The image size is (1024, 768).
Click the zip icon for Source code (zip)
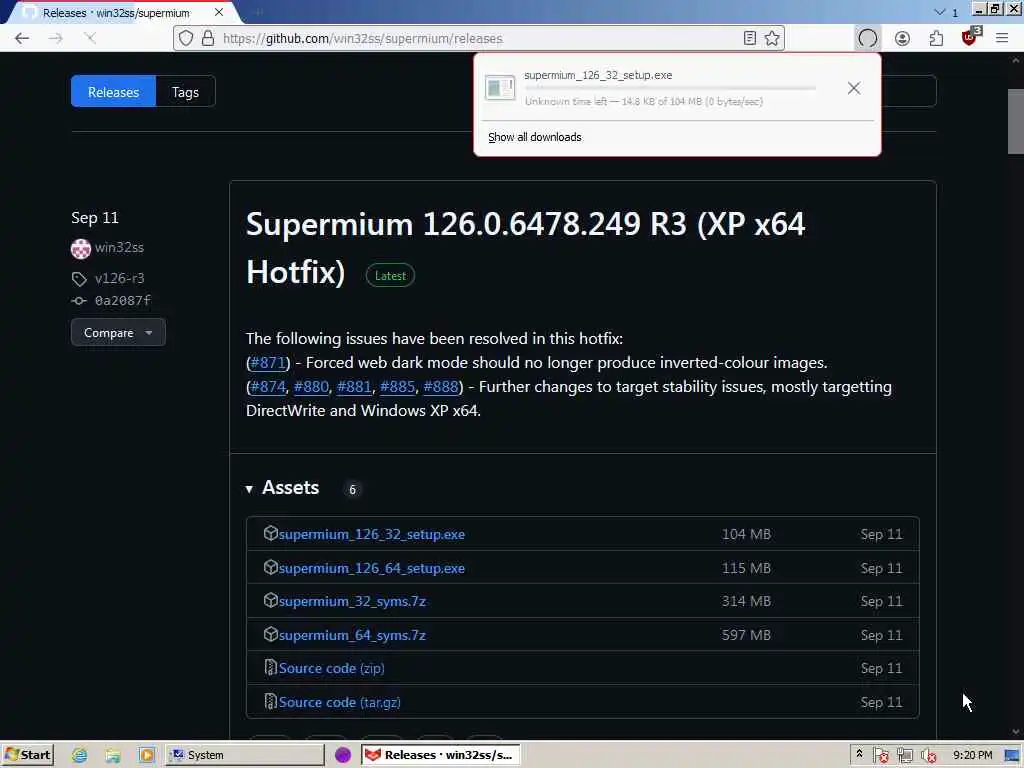270,667
